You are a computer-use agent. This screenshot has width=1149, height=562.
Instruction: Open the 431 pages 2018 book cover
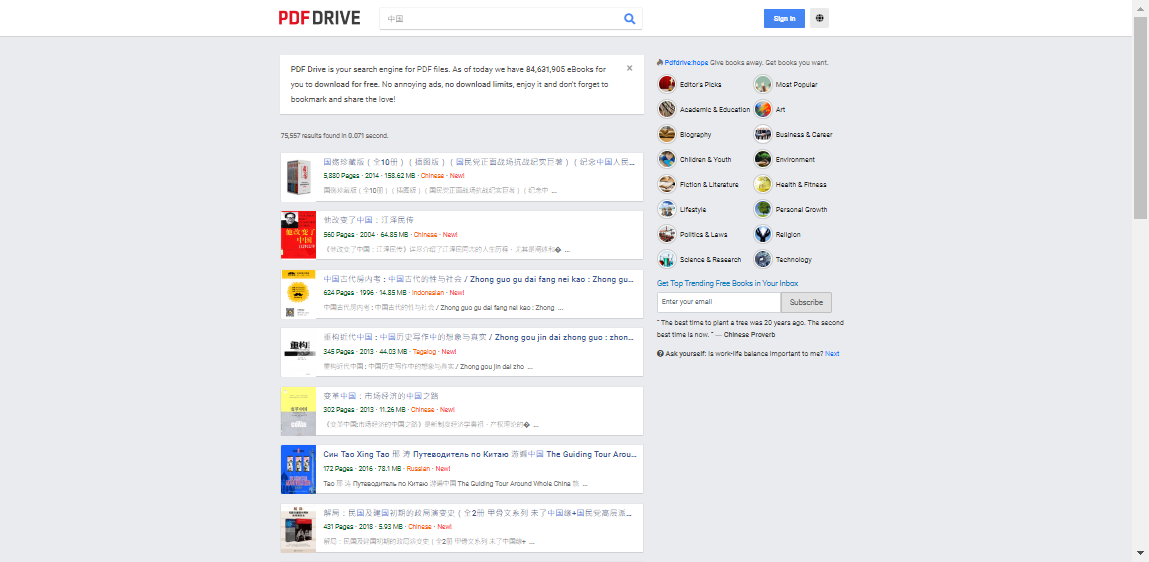tap(298, 528)
